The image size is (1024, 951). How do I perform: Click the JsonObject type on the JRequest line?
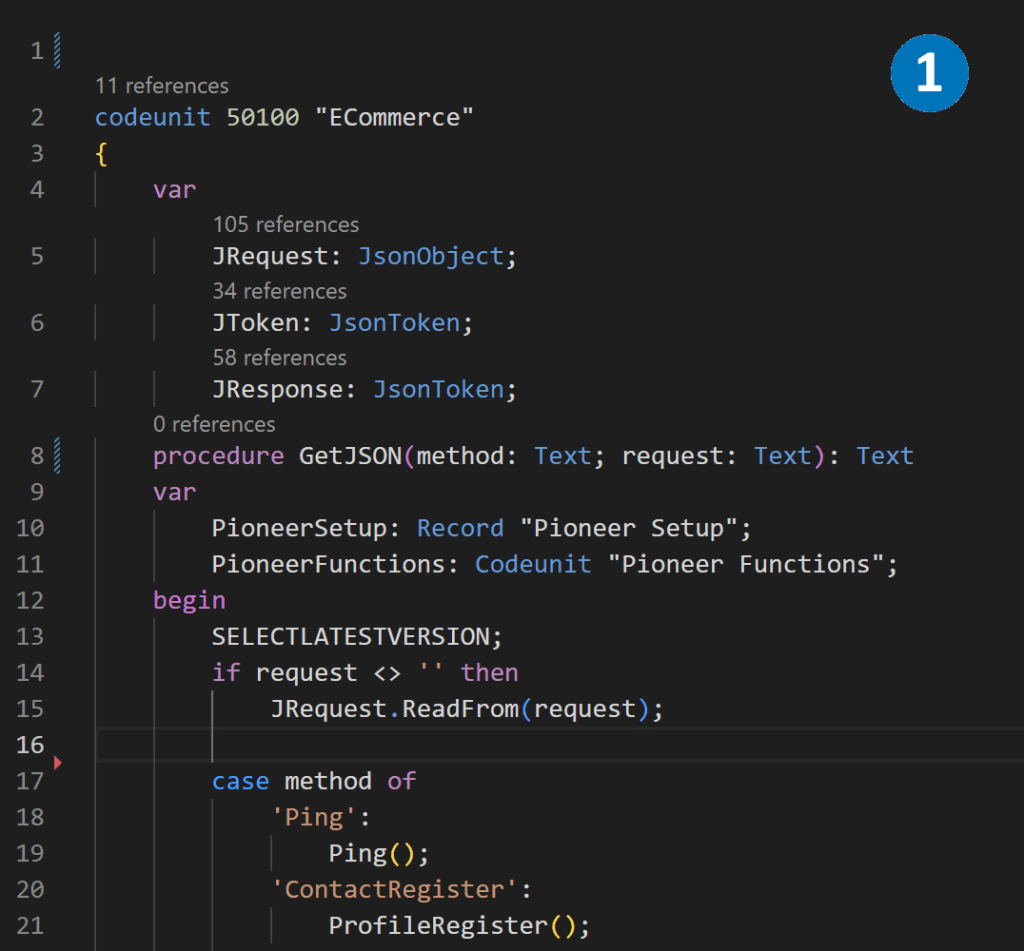[x=431, y=257]
